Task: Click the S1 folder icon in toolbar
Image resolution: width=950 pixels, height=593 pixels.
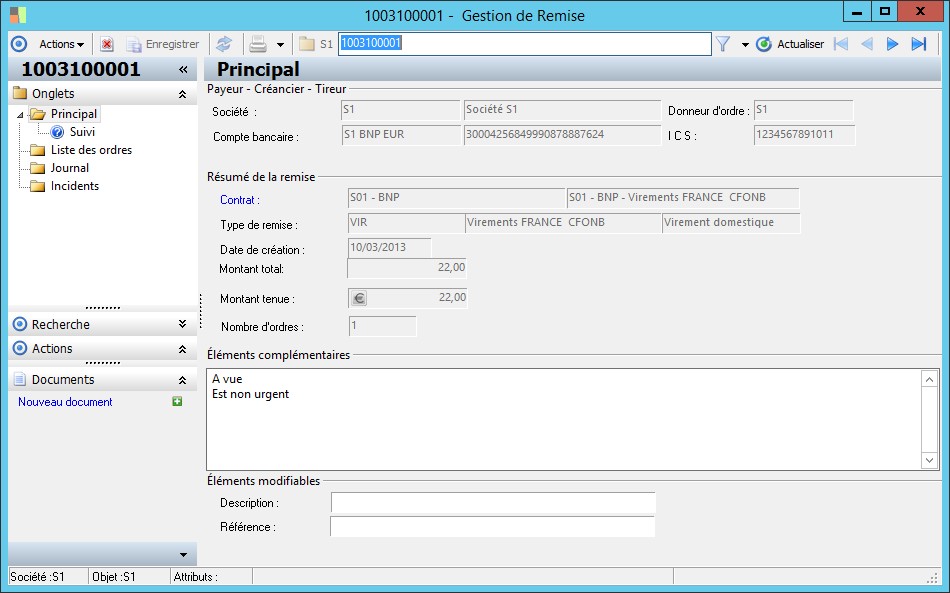Action: [x=307, y=44]
